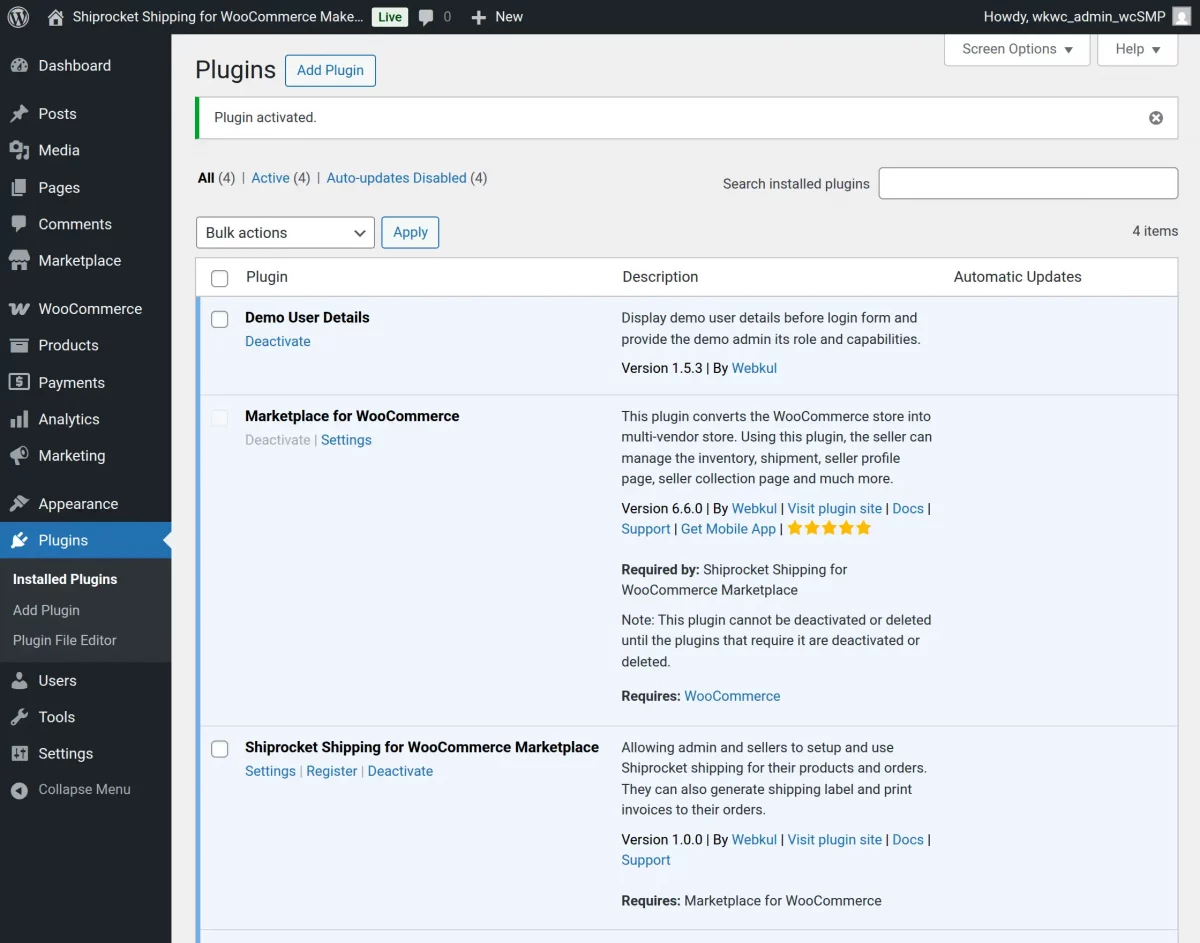
Task: Click the Settings sliders icon in sidebar
Action: point(19,753)
